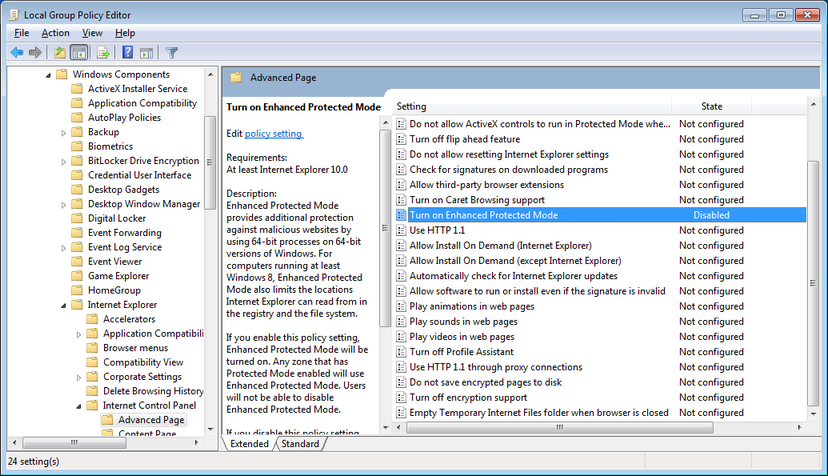Viewport: 828px width, 476px height.
Task: Expand the BitLocker Drive Encryption node
Action: 64,162
